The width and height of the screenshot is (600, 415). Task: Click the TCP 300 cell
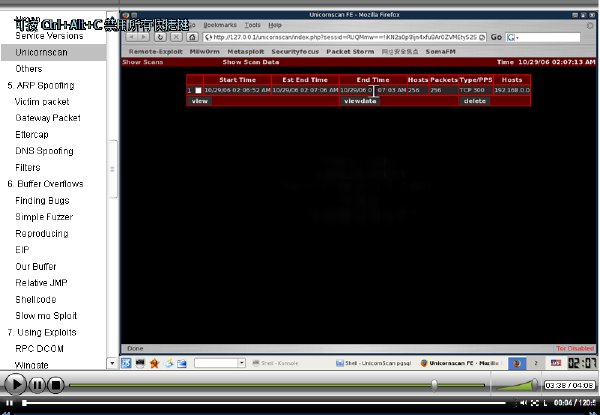476,90
